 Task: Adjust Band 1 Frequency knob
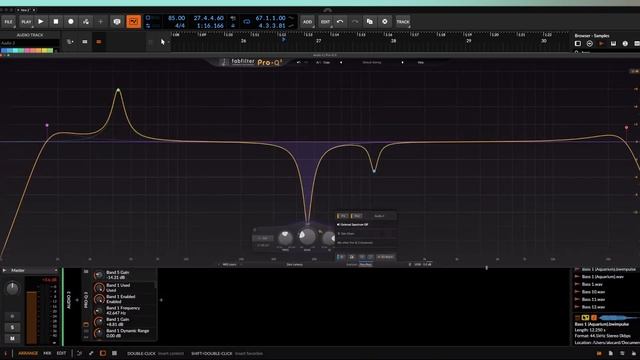tap(98, 311)
